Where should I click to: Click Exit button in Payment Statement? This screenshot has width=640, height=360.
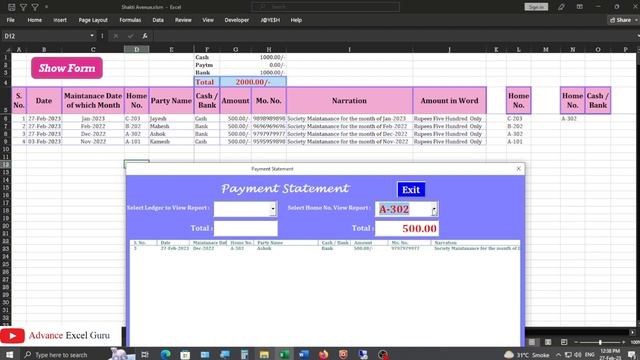pos(411,189)
